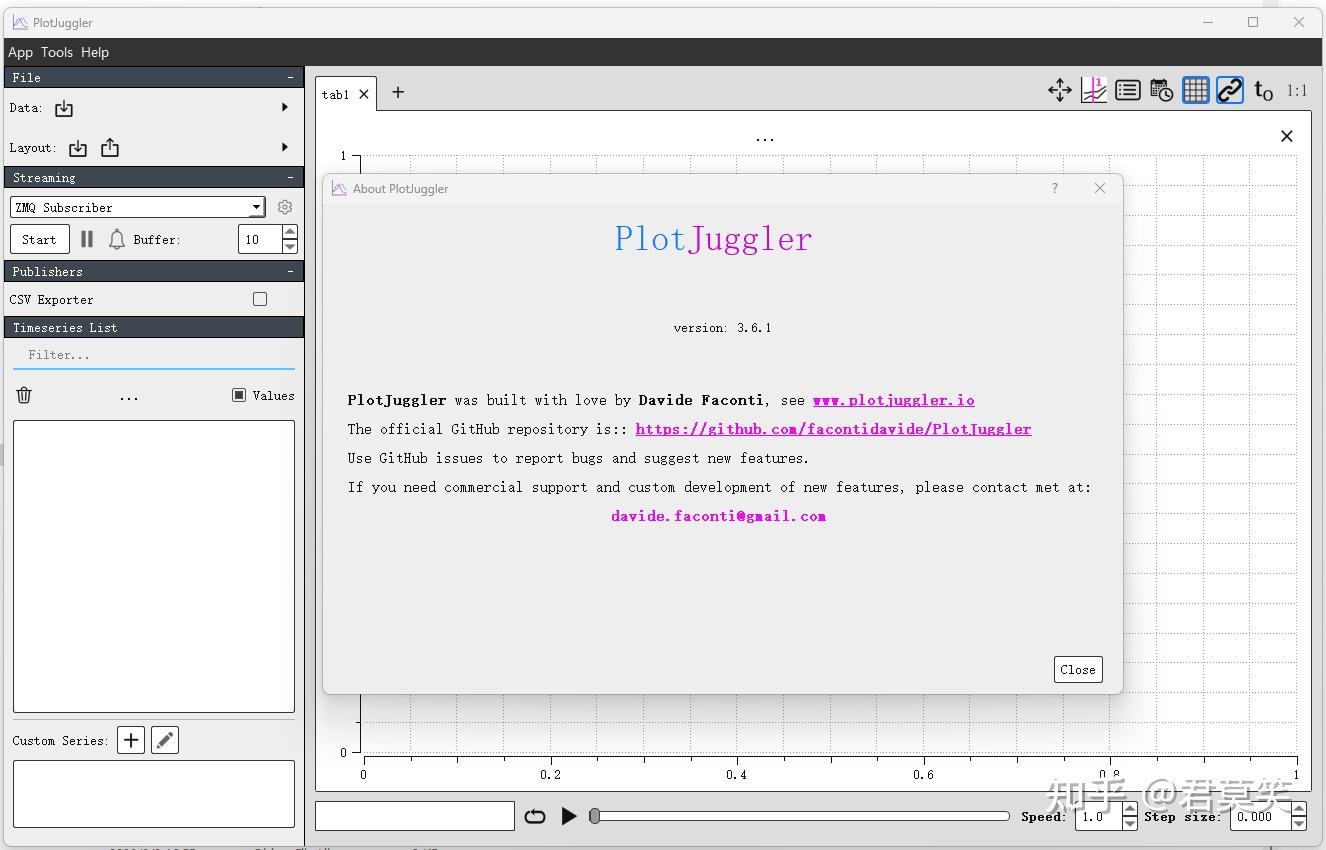Click the Close button in About dialog
1326x850 pixels.
click(x=1078, y=669)
